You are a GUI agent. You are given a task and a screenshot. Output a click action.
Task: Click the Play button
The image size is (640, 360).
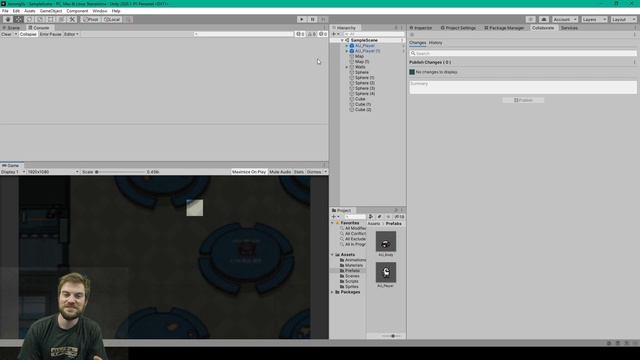point(302,19)
